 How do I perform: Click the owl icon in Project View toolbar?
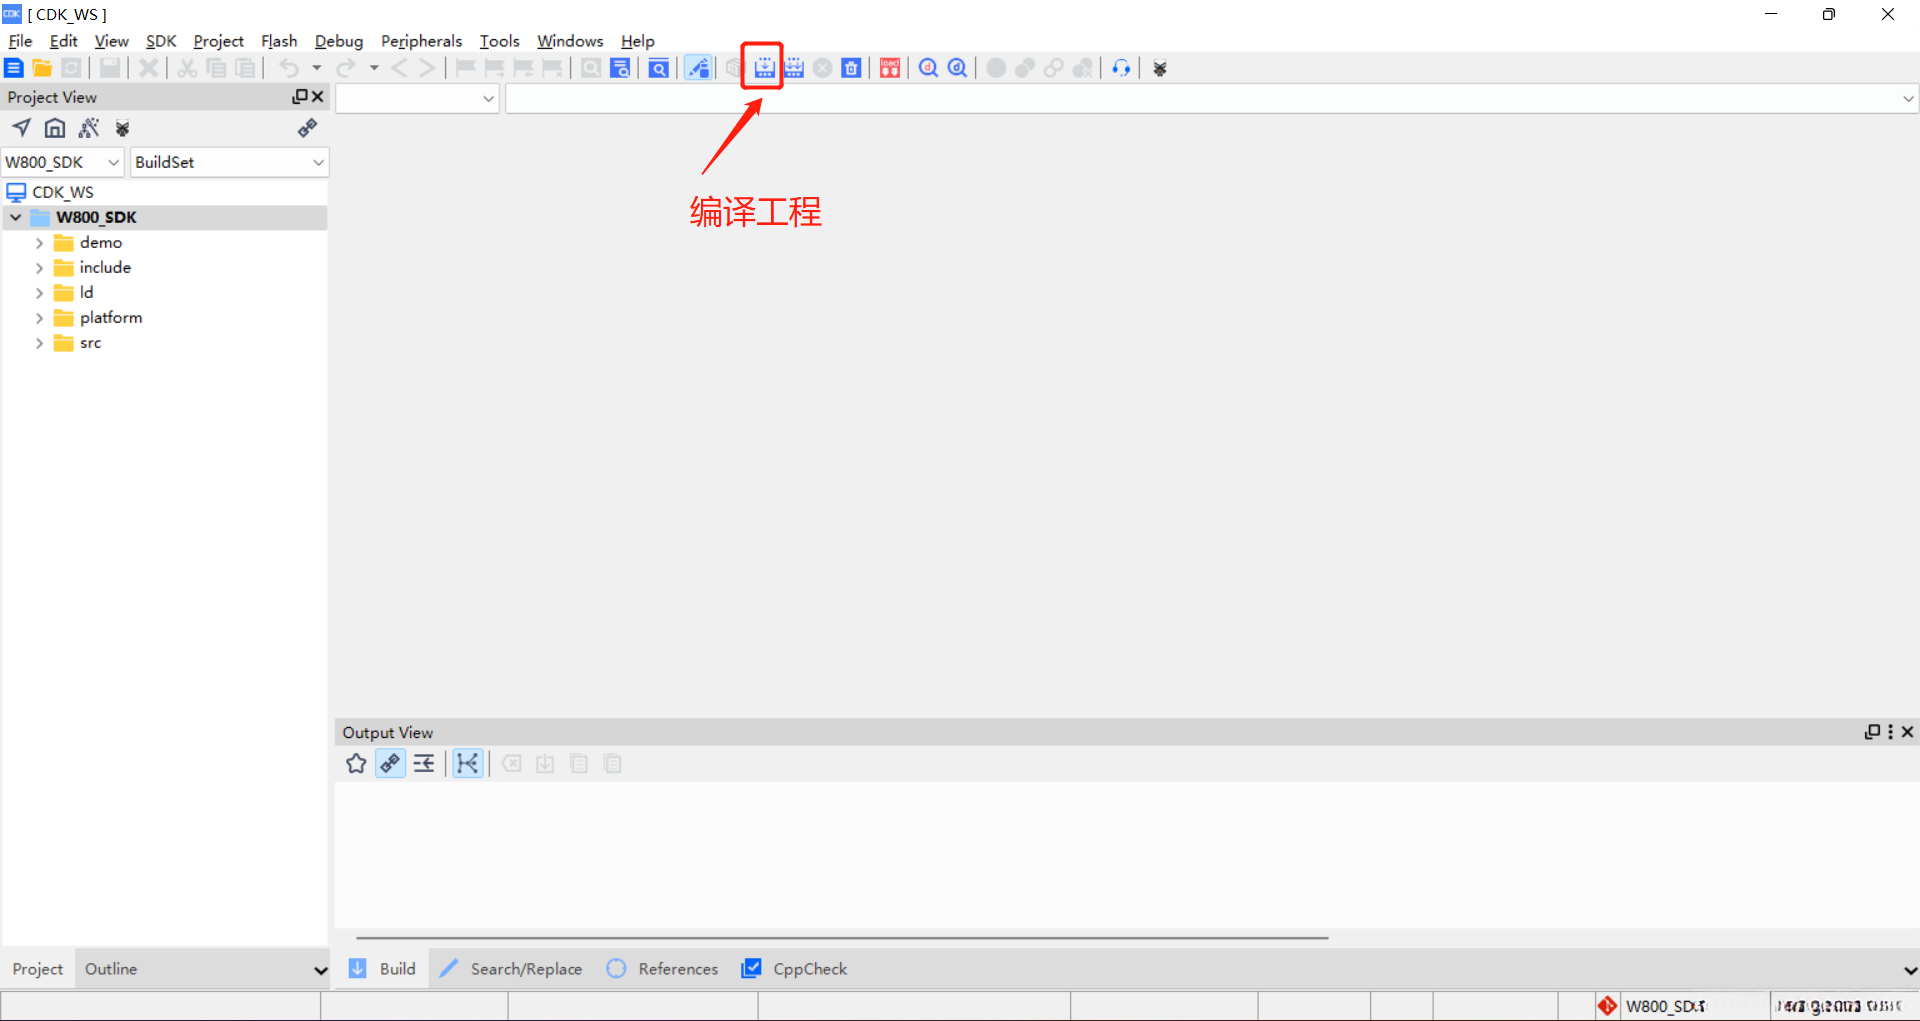(123, 128)
